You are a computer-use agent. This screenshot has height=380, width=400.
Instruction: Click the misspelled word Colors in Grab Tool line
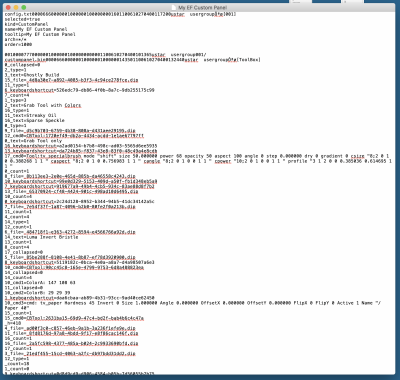(x=73, y=105)
